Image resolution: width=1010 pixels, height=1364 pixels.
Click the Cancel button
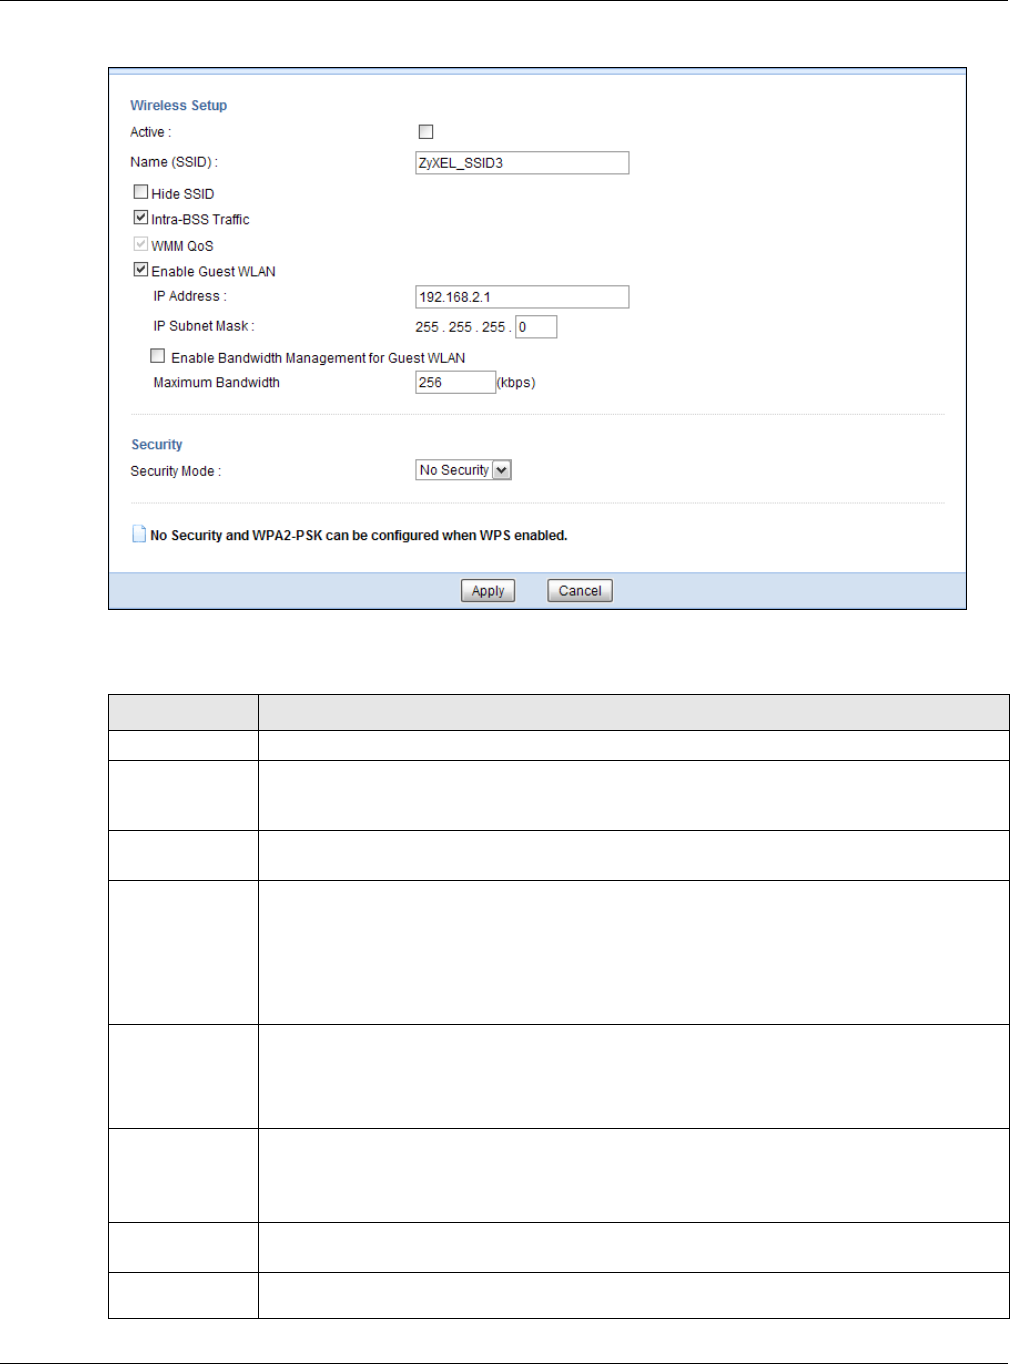pyautogui.click(x=580, y=591)
